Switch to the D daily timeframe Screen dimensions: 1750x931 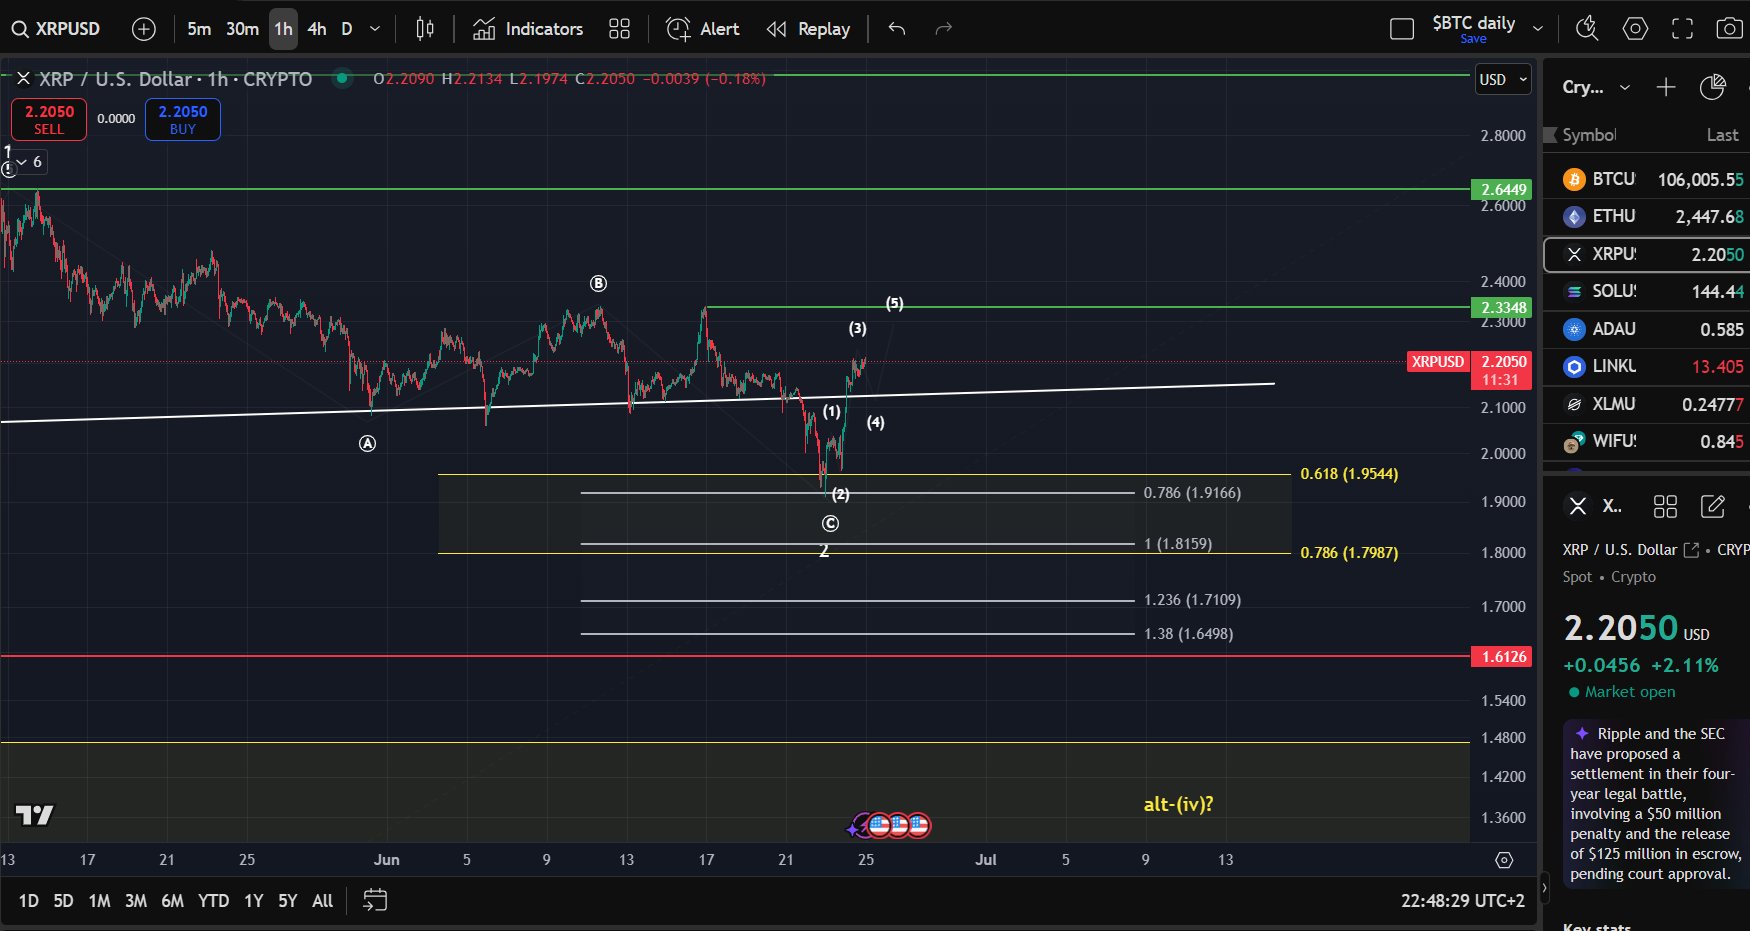[347, 29]
